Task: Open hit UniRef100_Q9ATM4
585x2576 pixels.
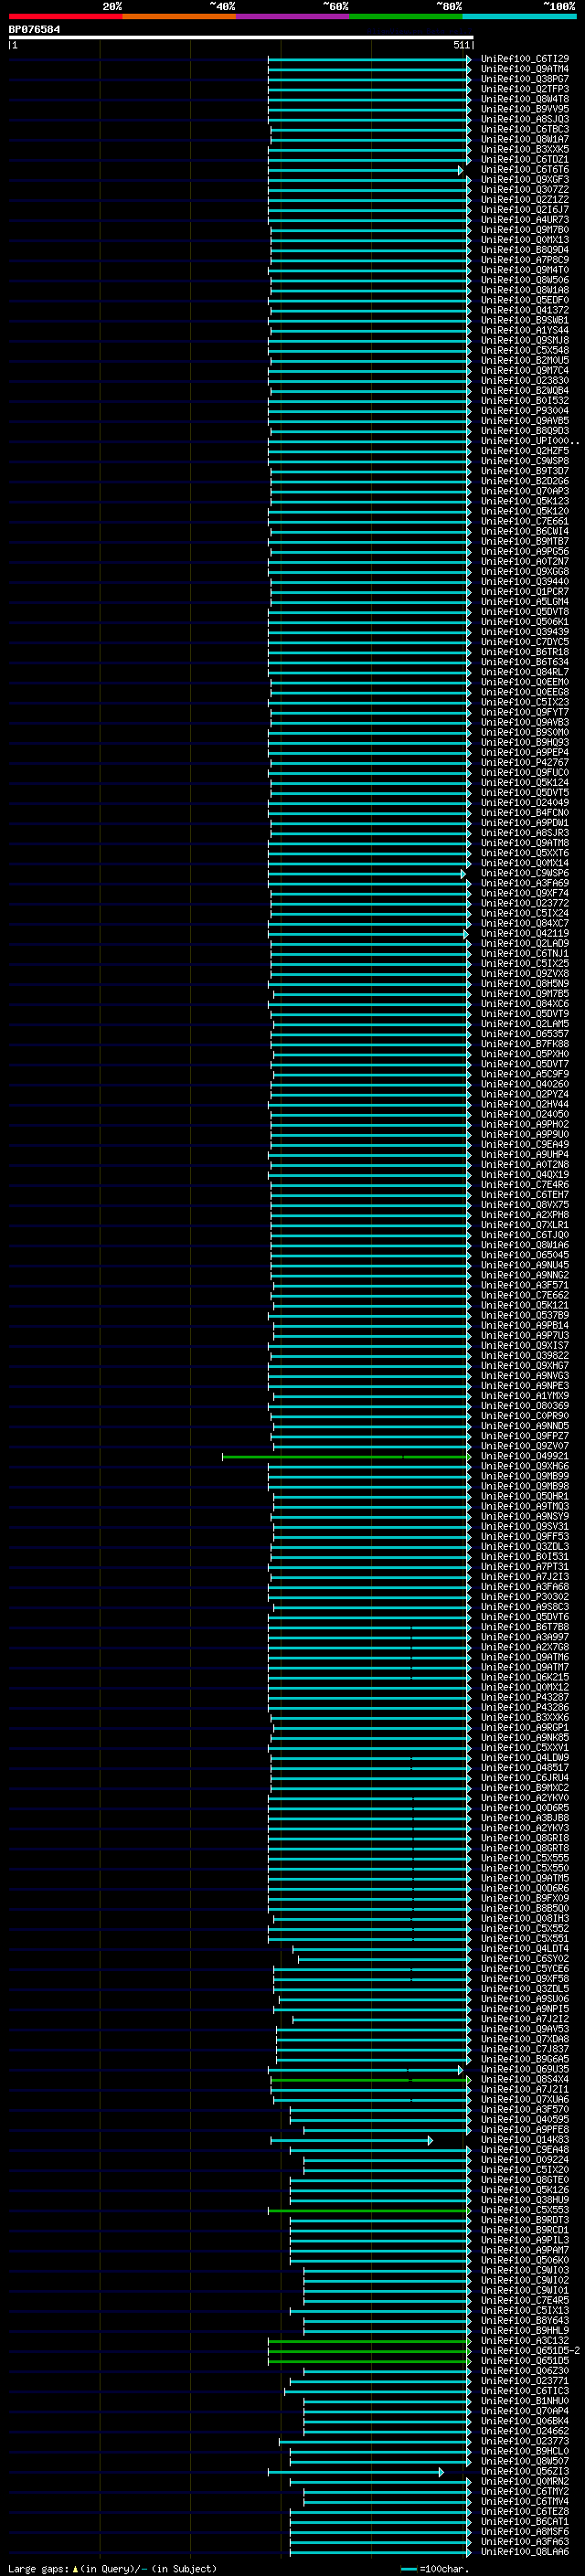Action: coord(525,69)
